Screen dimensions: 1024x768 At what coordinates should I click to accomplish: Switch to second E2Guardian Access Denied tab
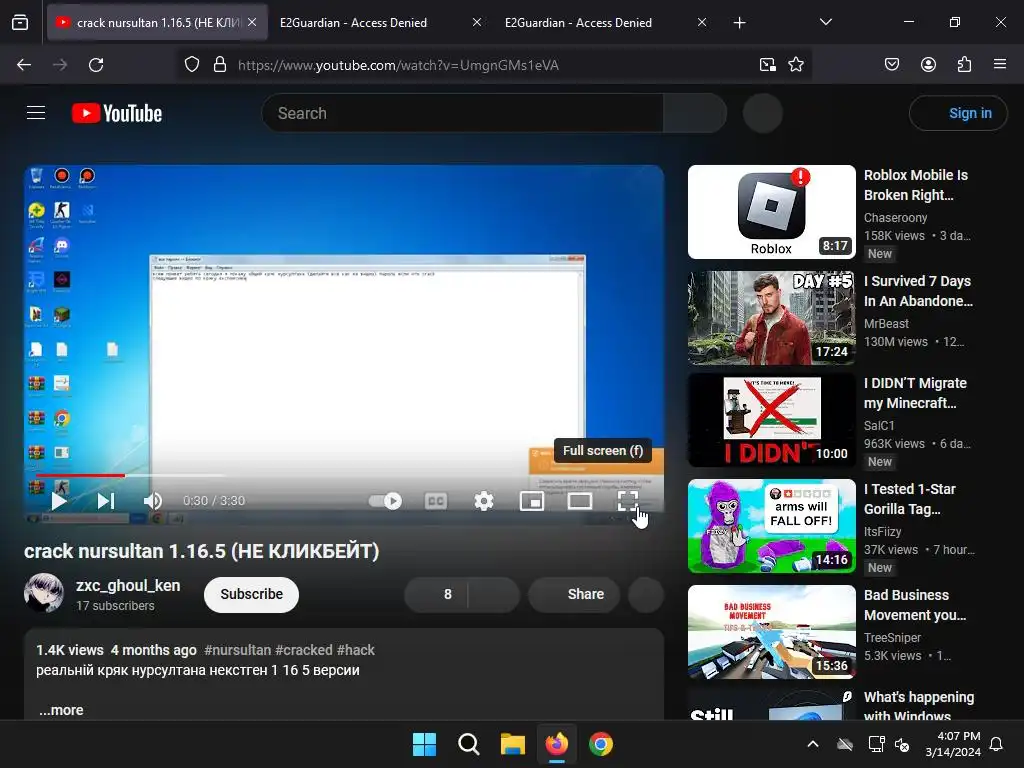578,22
